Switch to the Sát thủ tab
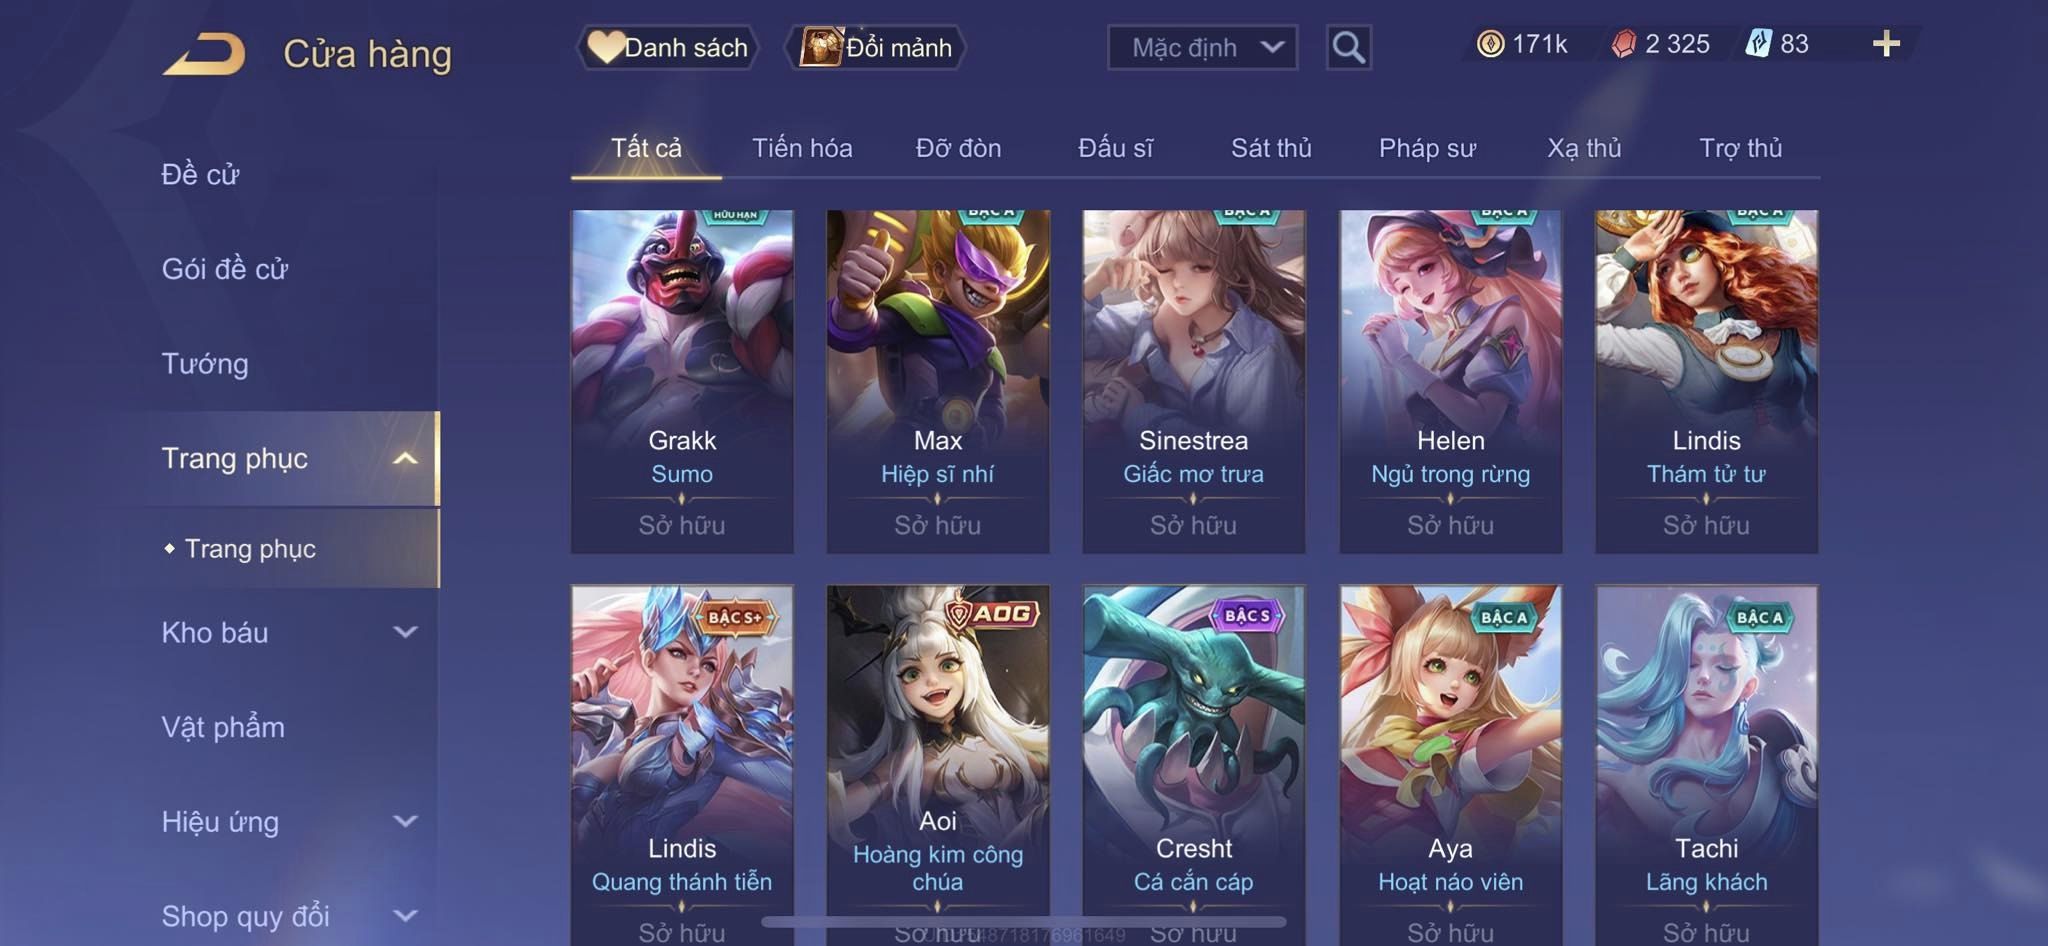 coord(1271,148)
